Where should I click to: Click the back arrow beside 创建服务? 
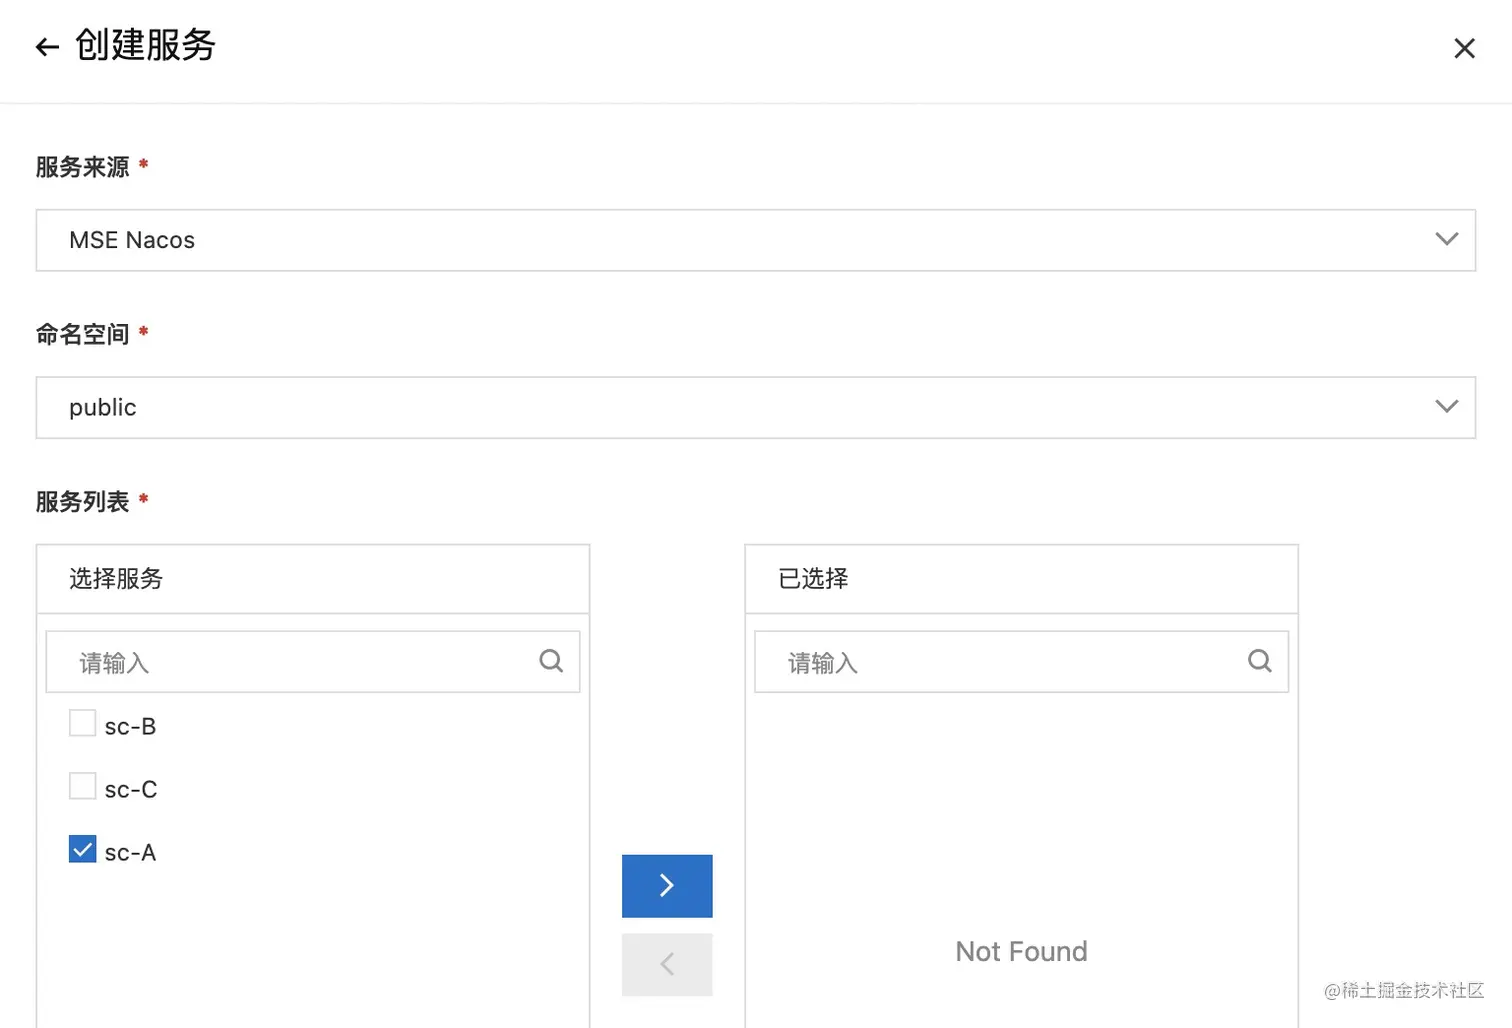tap(47, 47)
